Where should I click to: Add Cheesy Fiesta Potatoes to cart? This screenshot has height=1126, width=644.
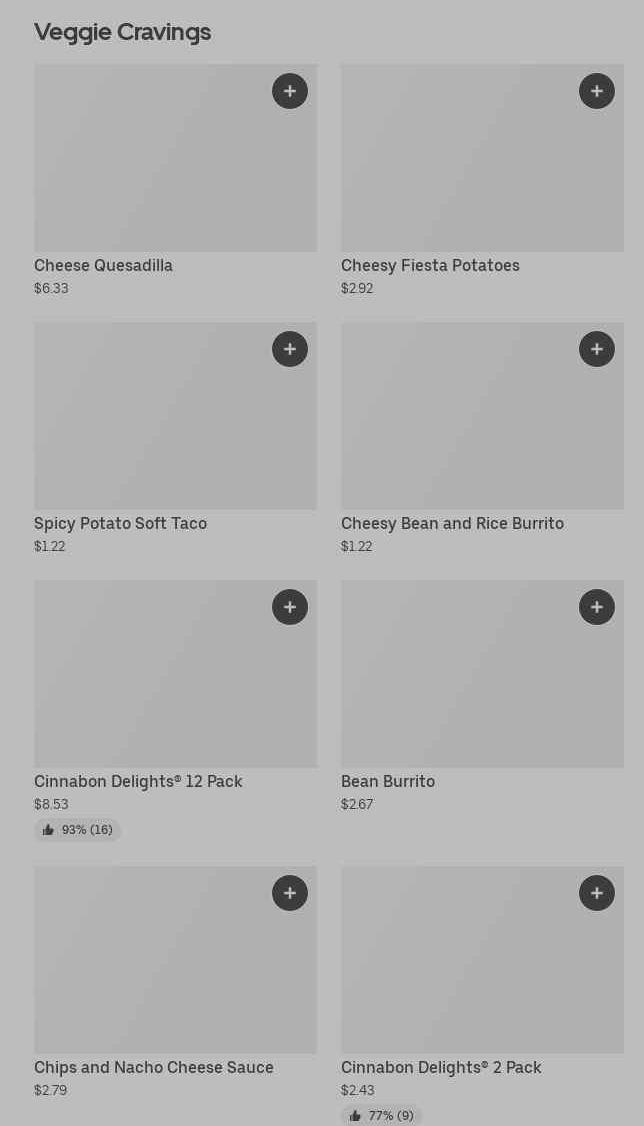[x=597, y=91]
